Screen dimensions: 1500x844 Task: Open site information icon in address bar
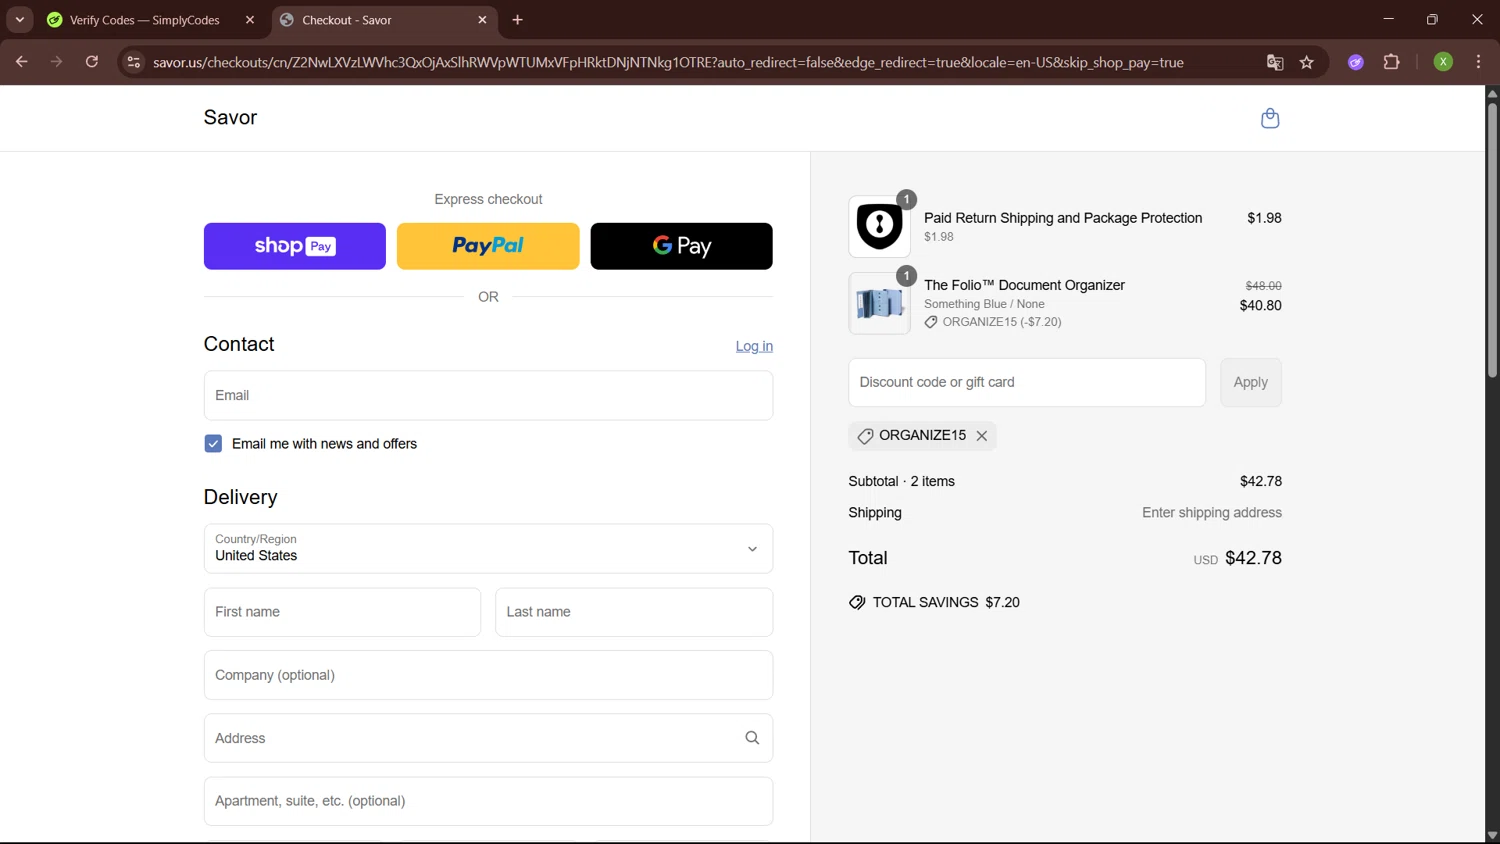click(133, 62)
